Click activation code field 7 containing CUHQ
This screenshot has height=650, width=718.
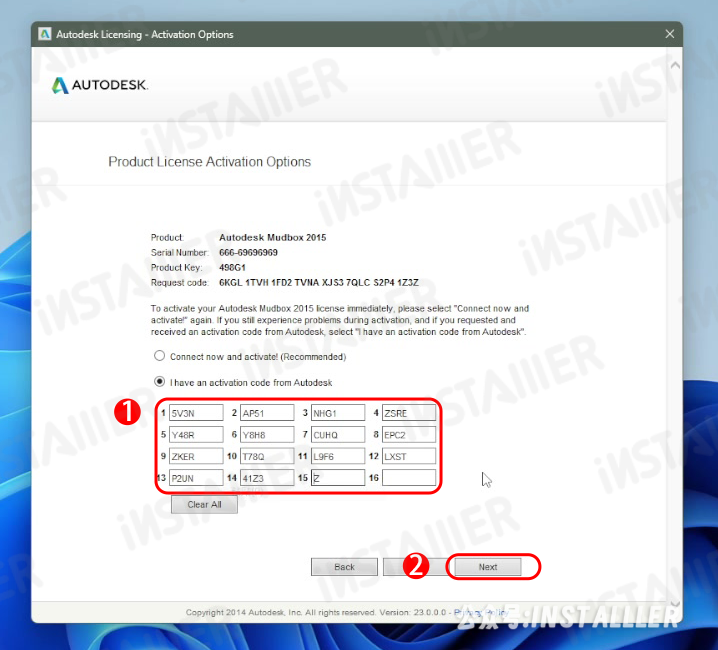[x=338, y=434]
